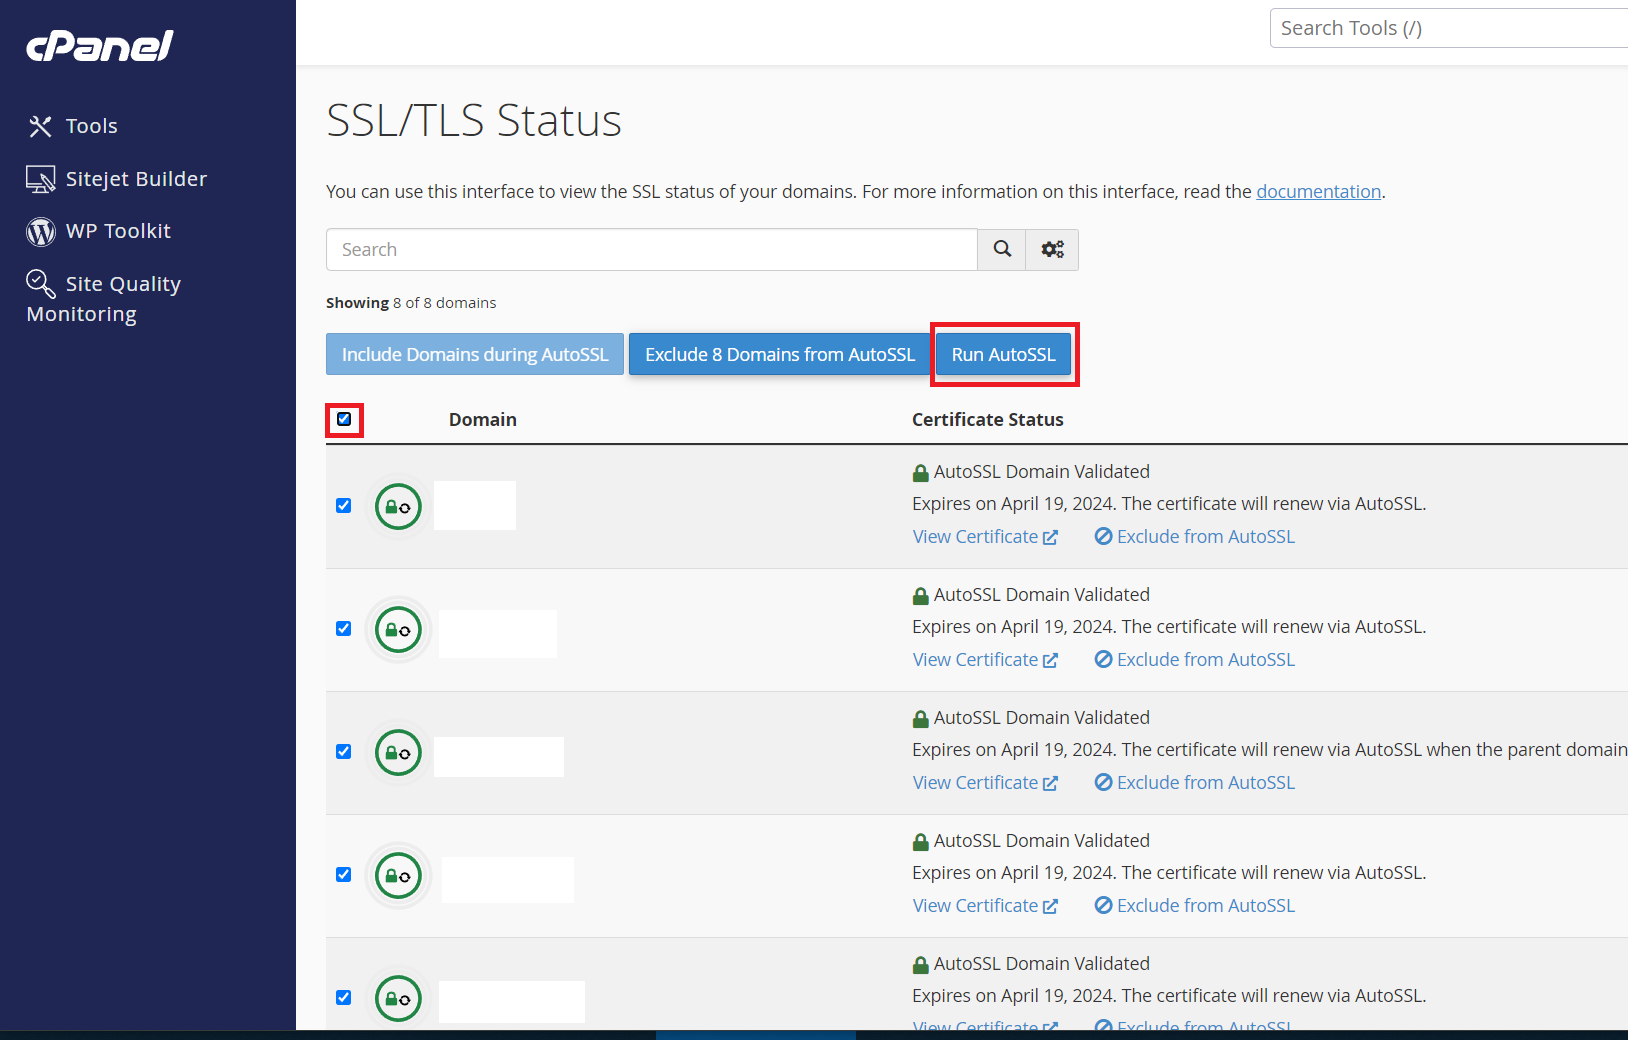Click the Certificate Status column header

(988, 420)
